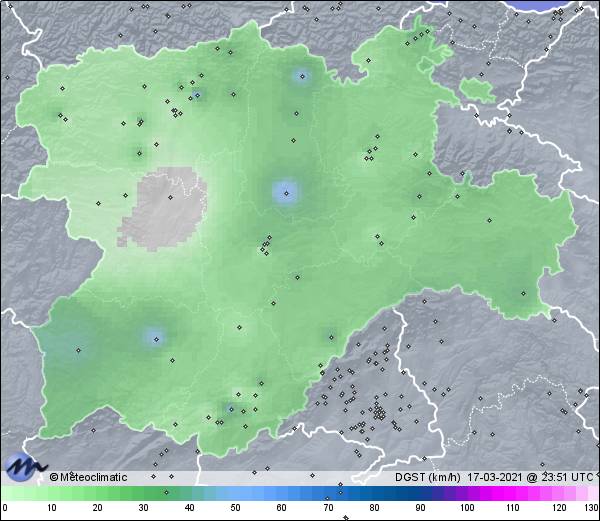Screen dimensions: 600x521
Task: Click the scale label 60
Action: (x=282, y=508)
